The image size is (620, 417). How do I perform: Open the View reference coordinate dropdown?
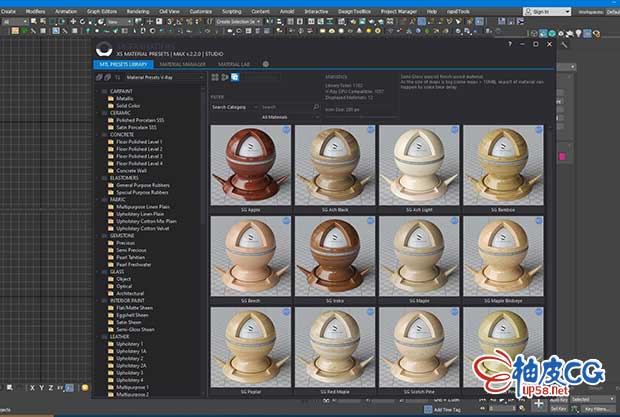tap(120, 21)
